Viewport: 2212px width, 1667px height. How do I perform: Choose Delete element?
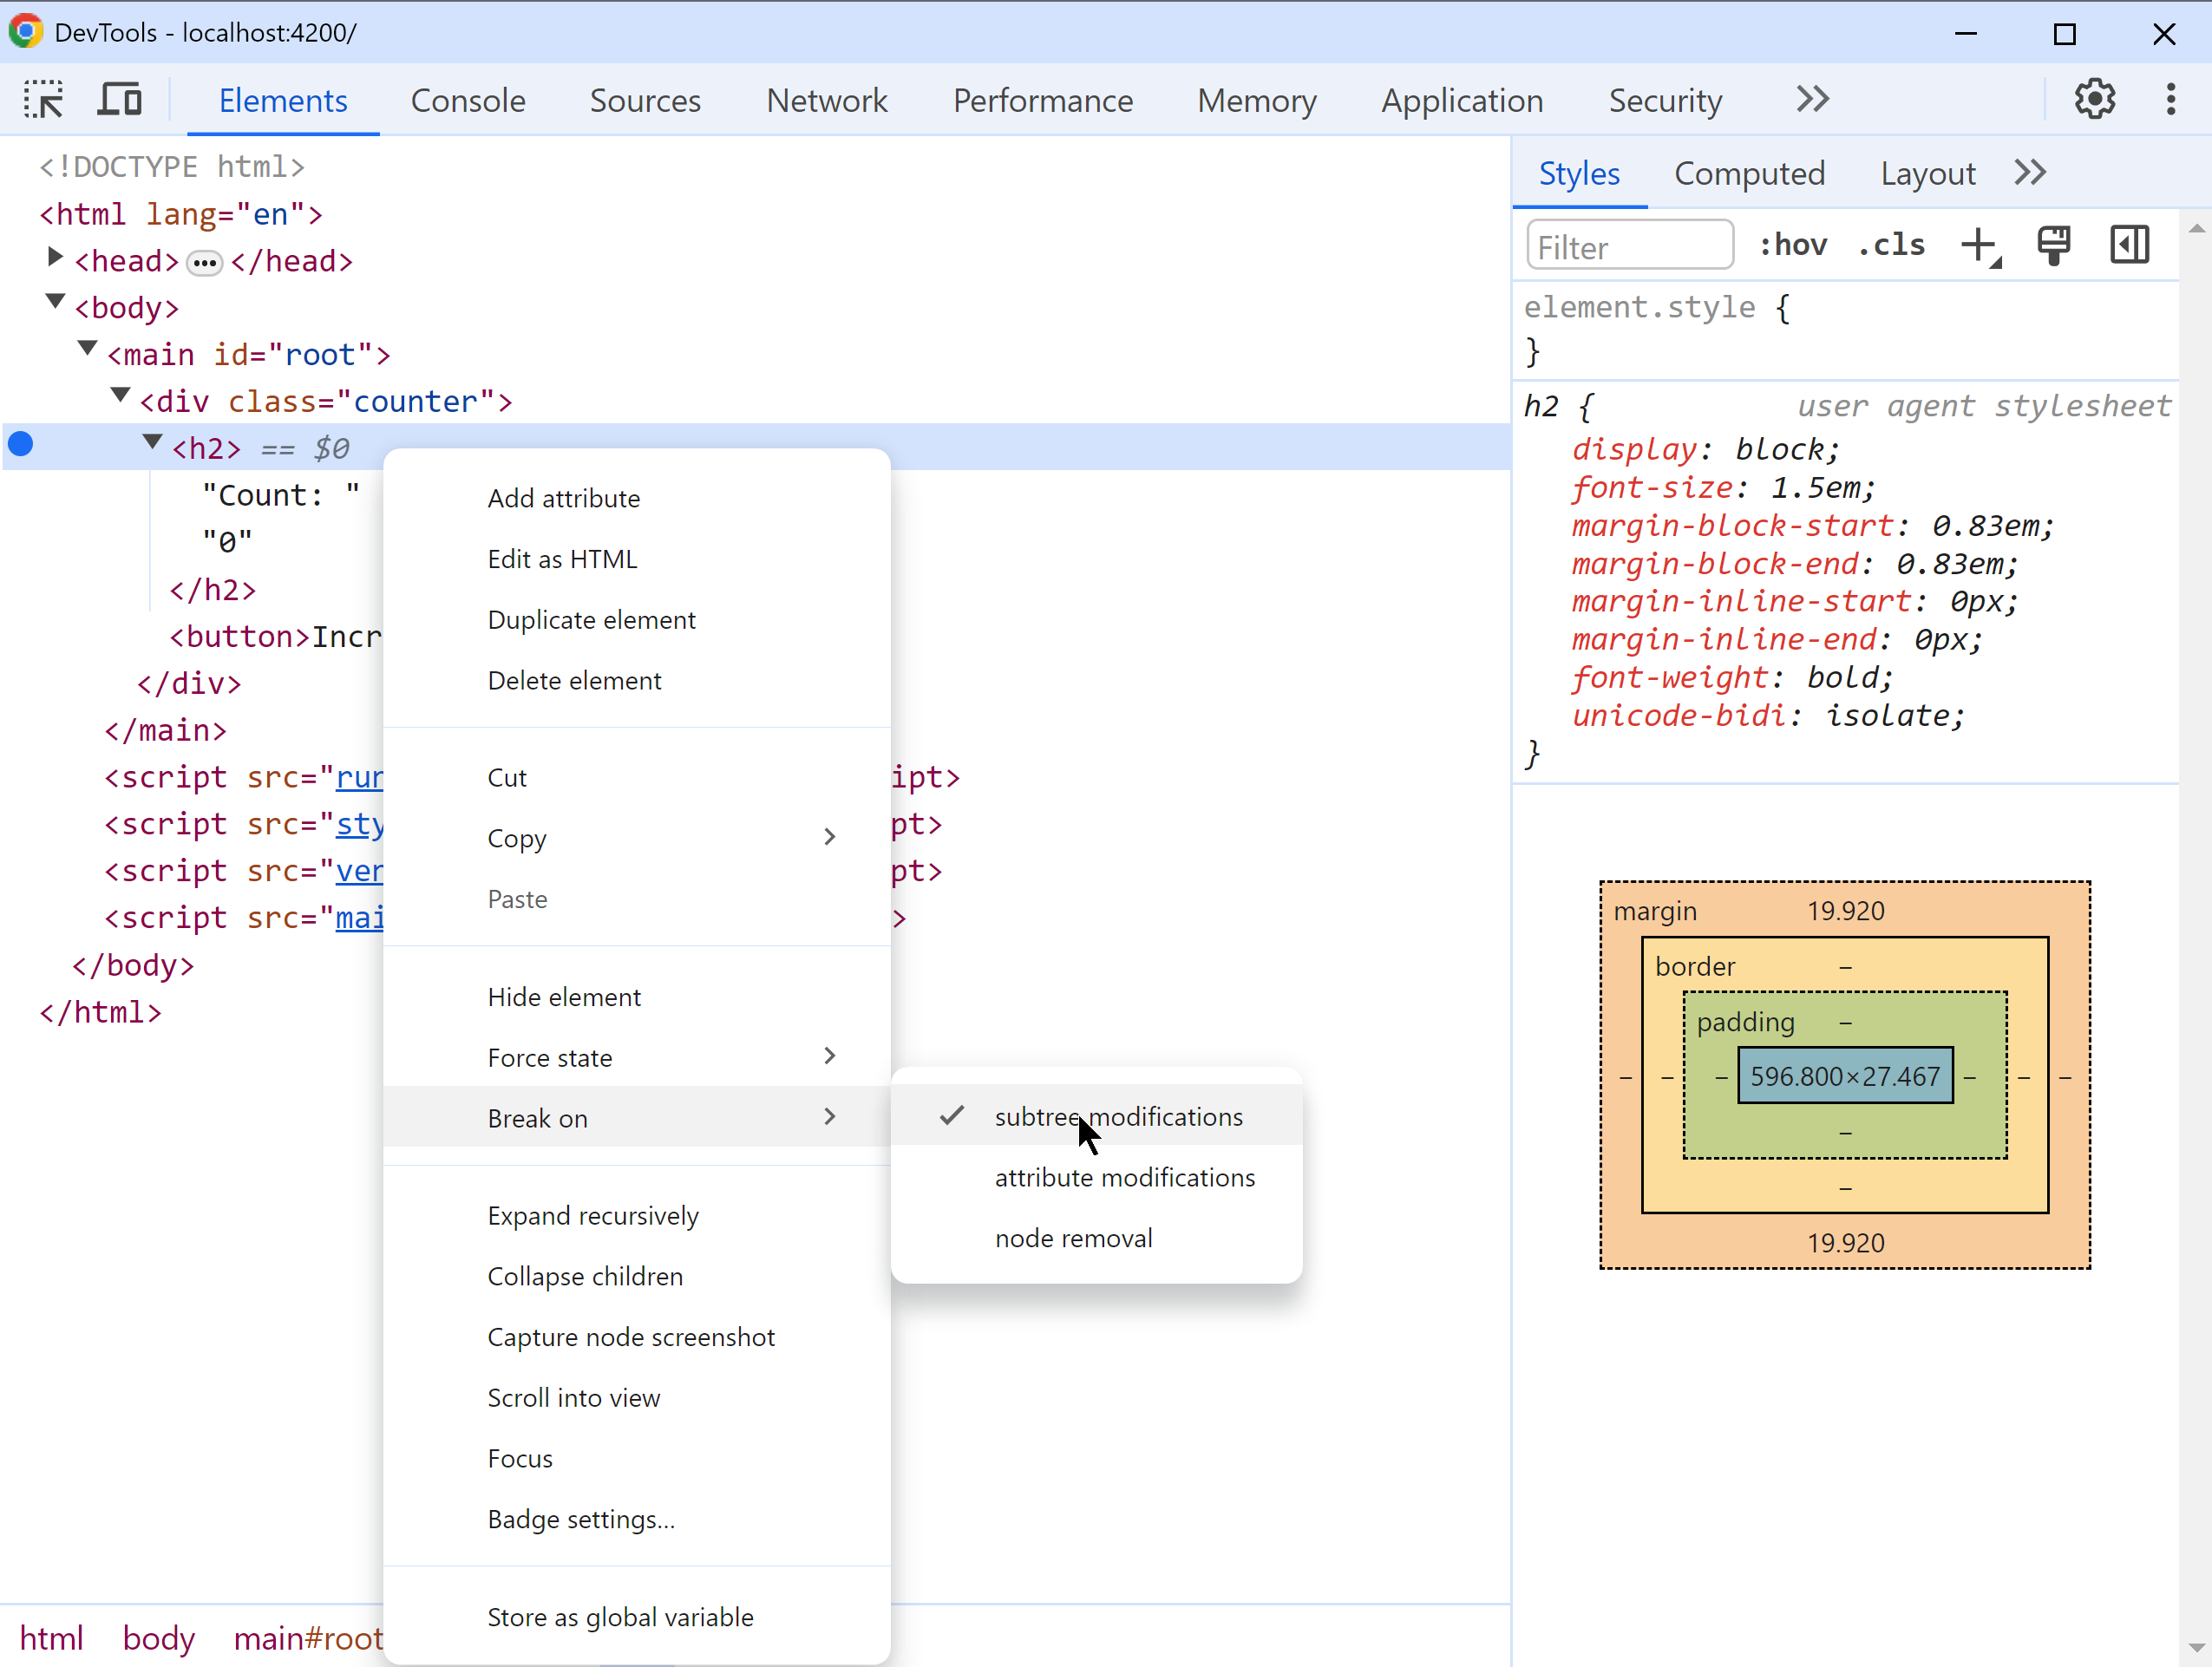point(637,681)
